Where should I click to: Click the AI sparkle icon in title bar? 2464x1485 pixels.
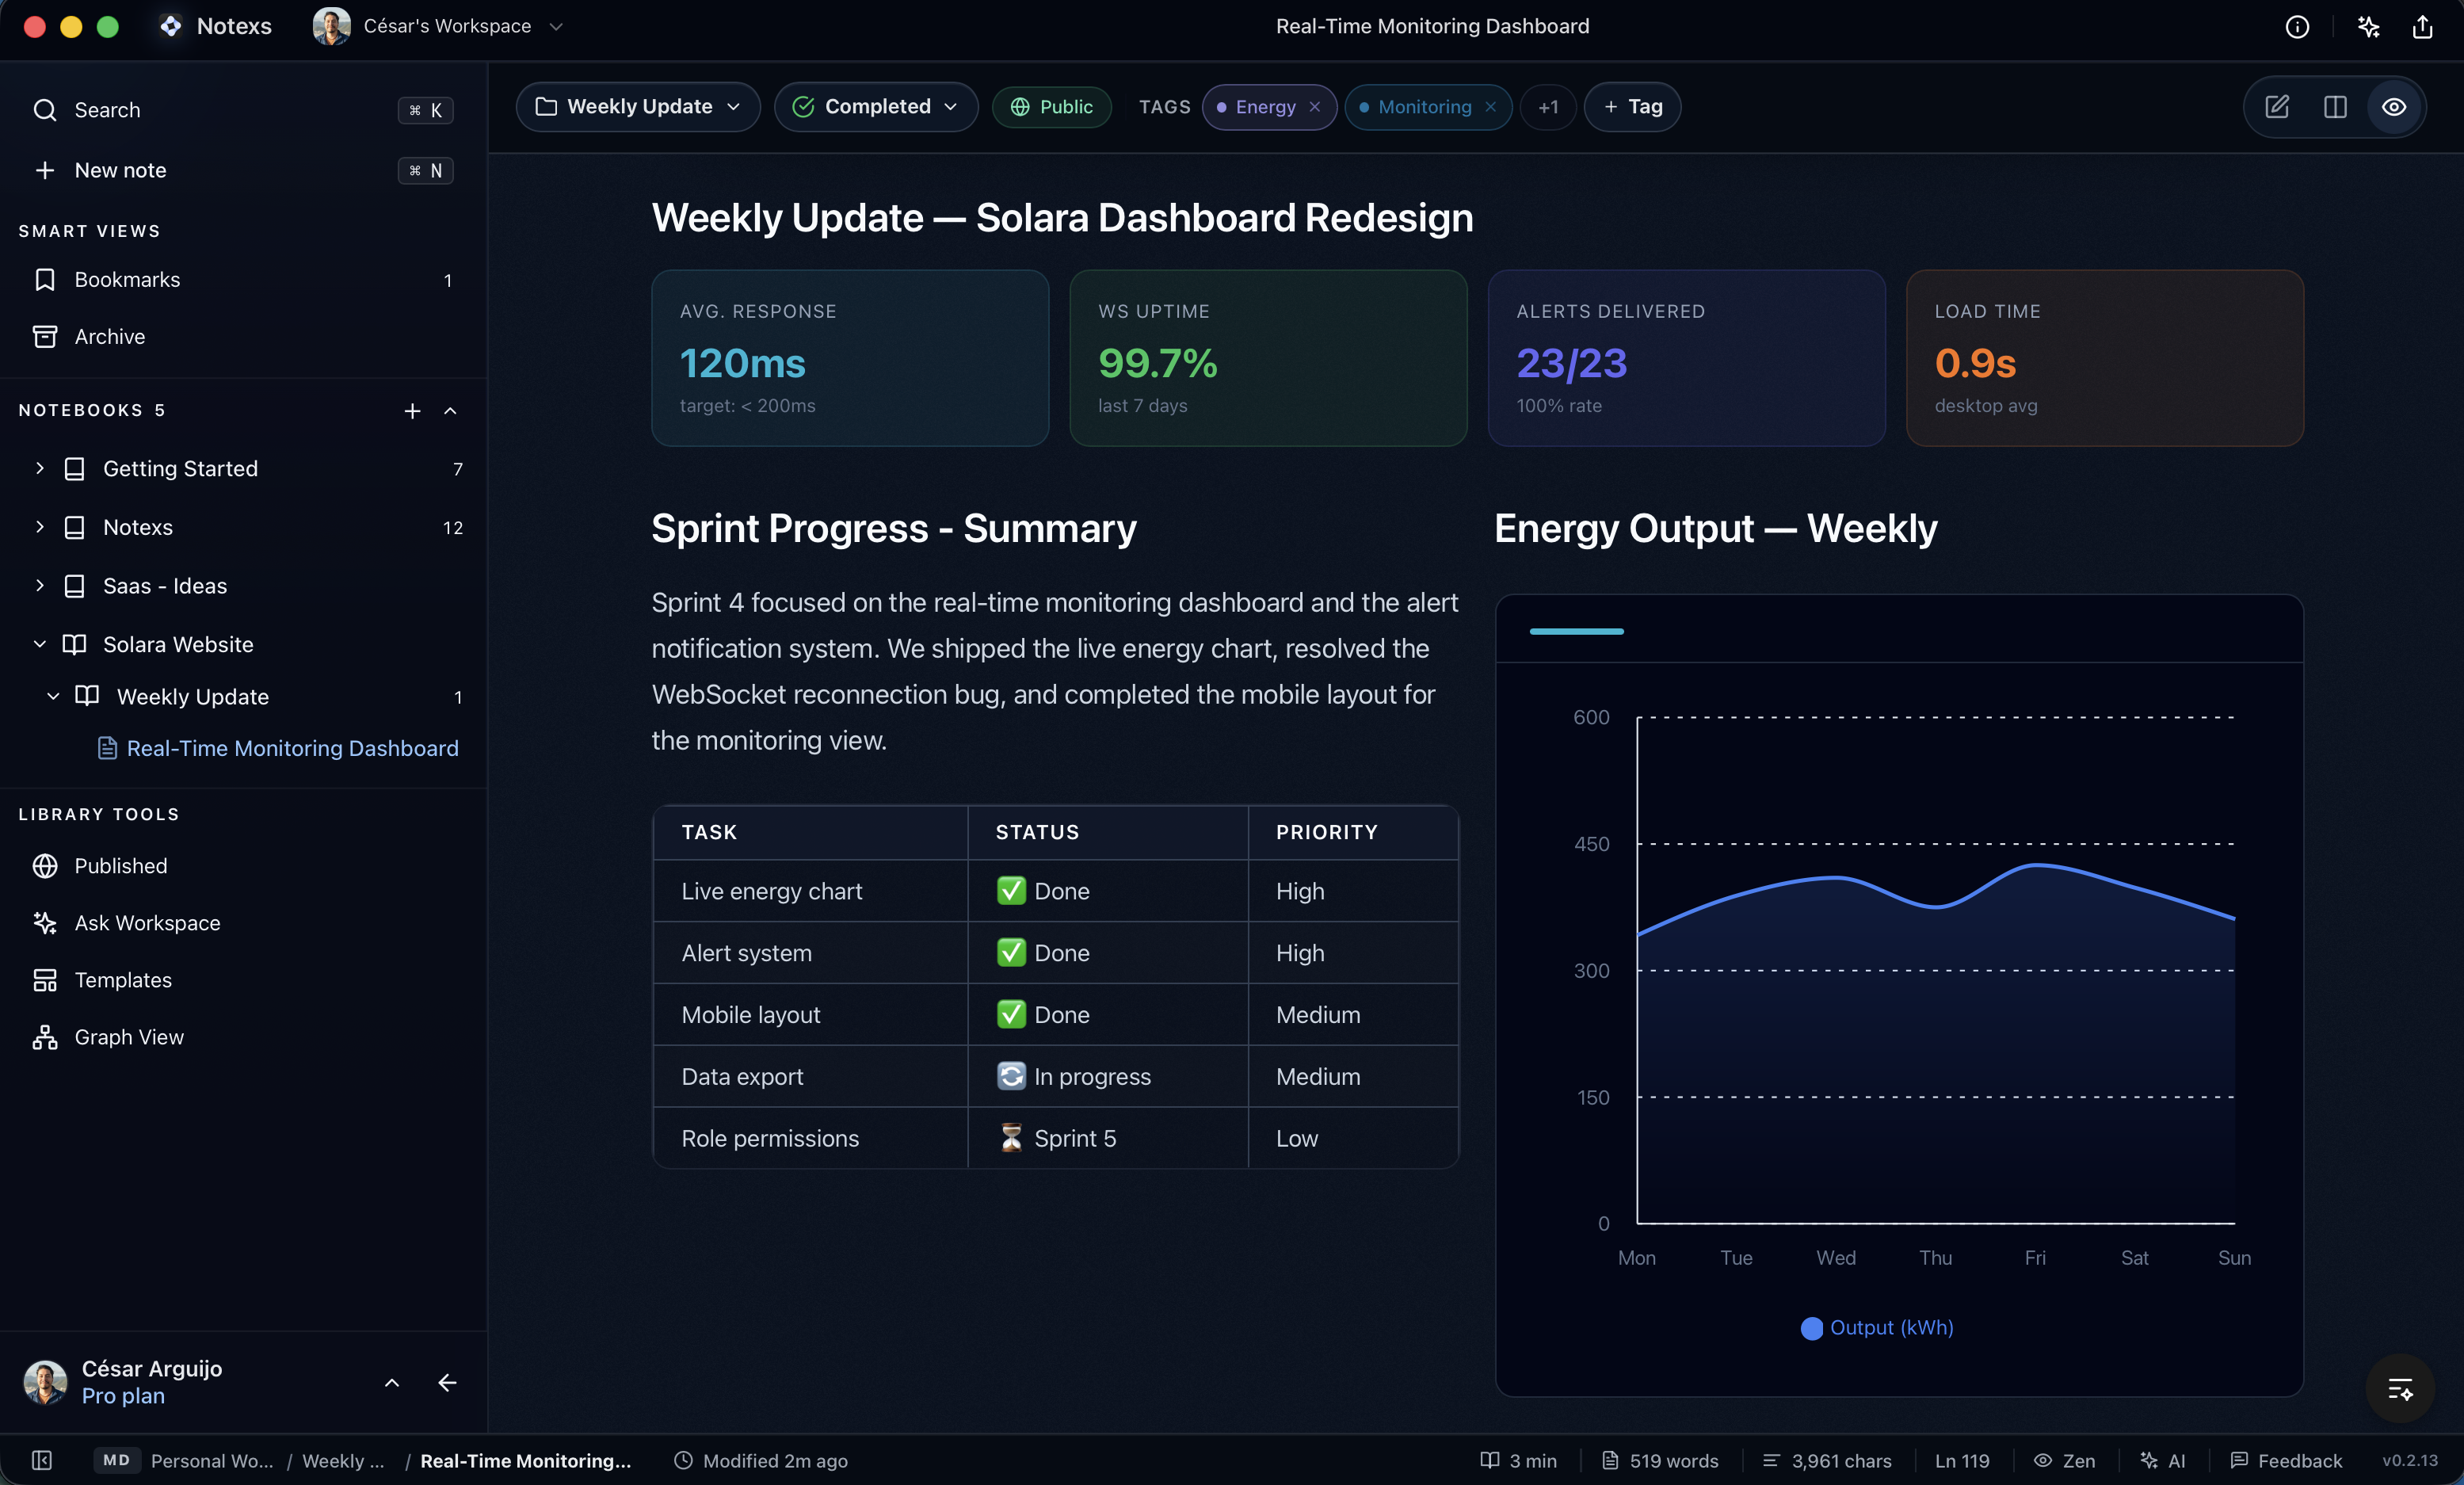pos(2368,27)
